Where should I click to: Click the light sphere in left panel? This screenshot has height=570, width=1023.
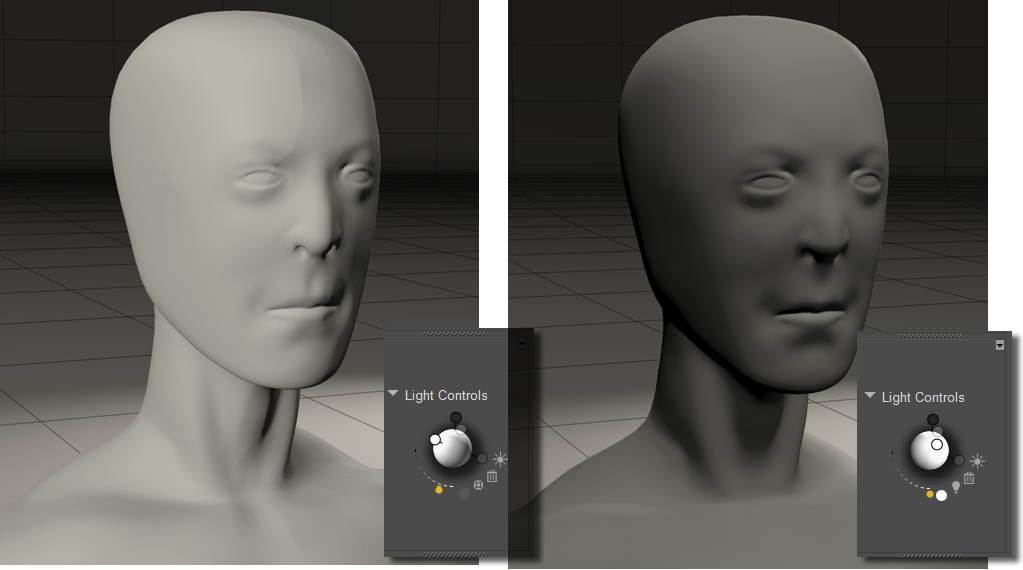pos(451,449)
